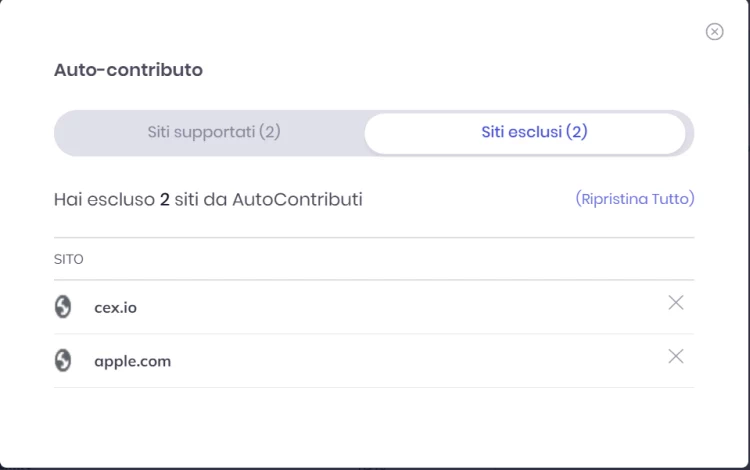This screenshot has width=750, height=470.
Task: Click the empty space in the cex.io row
Action: [x=402, y=307]
